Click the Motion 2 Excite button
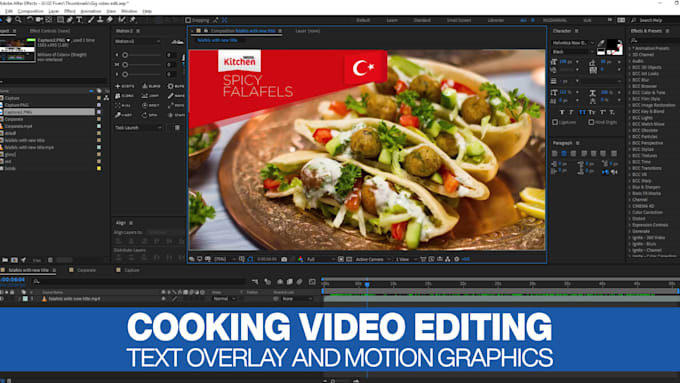 125,86
